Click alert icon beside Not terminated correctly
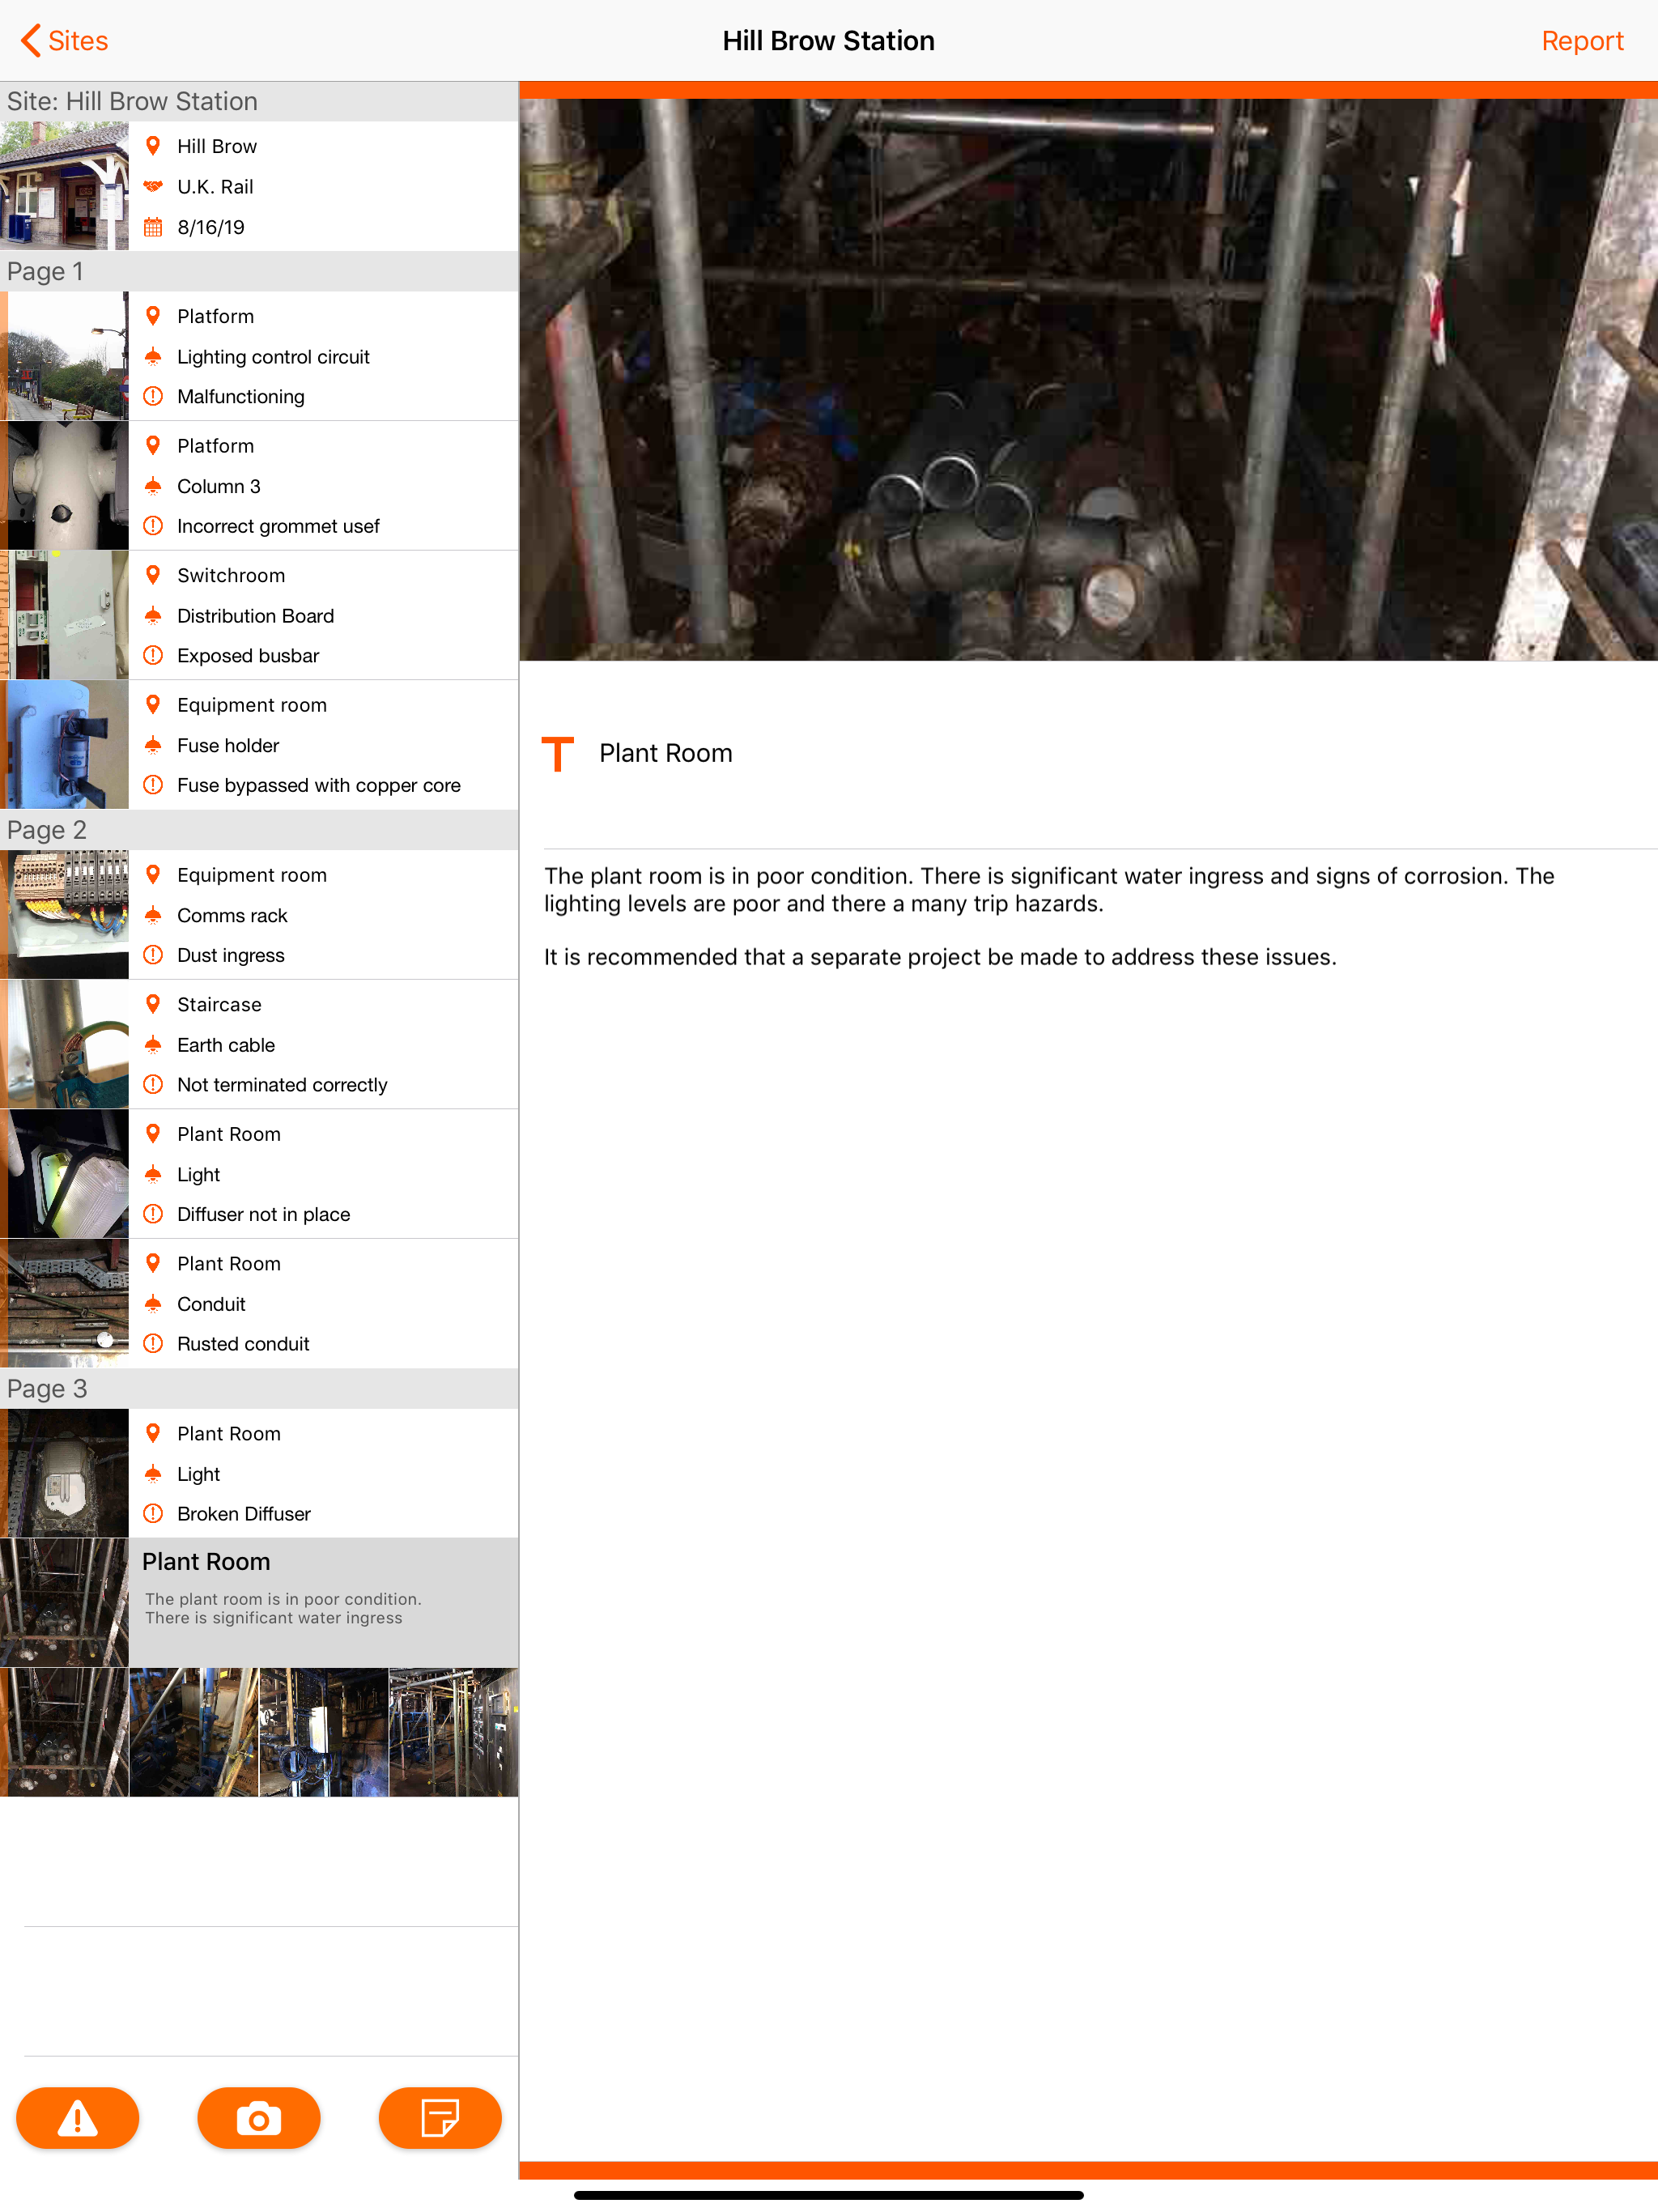Viewport: 1658px width, 2212px height. click(x=153, y=1084)
